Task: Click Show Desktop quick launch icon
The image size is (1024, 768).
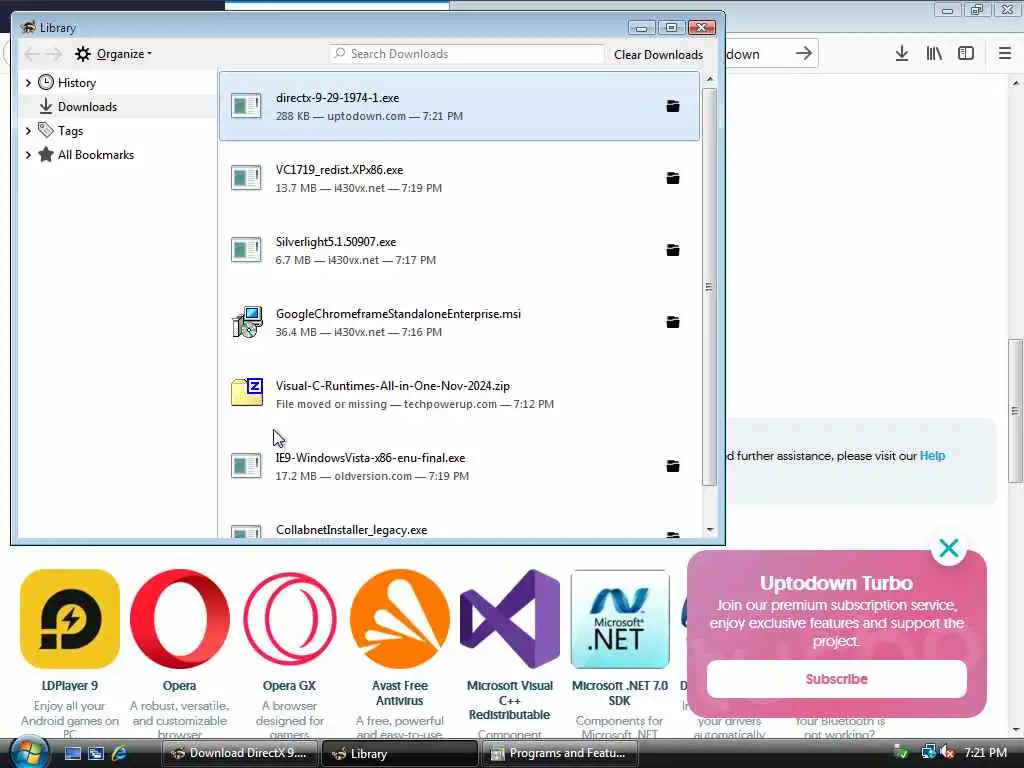Action: [x=72, y=754]
